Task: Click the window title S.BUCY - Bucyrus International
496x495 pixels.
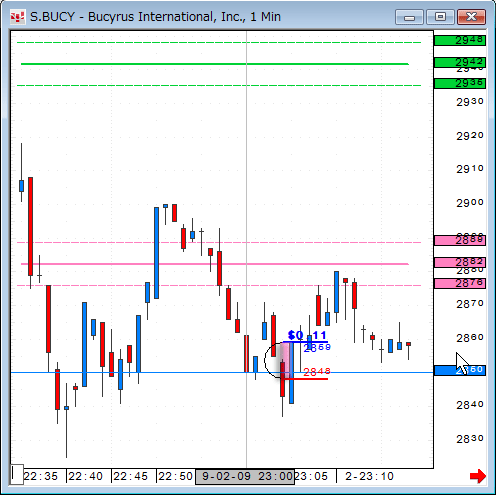Action: pos(155,17)
